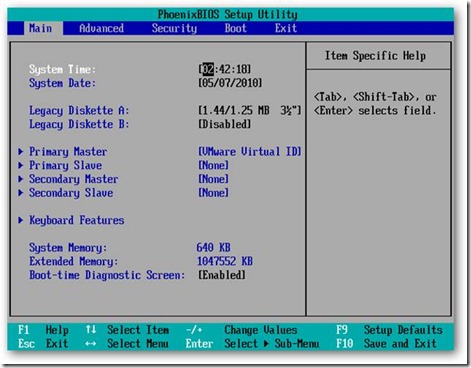Screen dimensions: 471x368
Task: Expand arrow next to Keyboard Features
Action: click(x=21, y=220)
